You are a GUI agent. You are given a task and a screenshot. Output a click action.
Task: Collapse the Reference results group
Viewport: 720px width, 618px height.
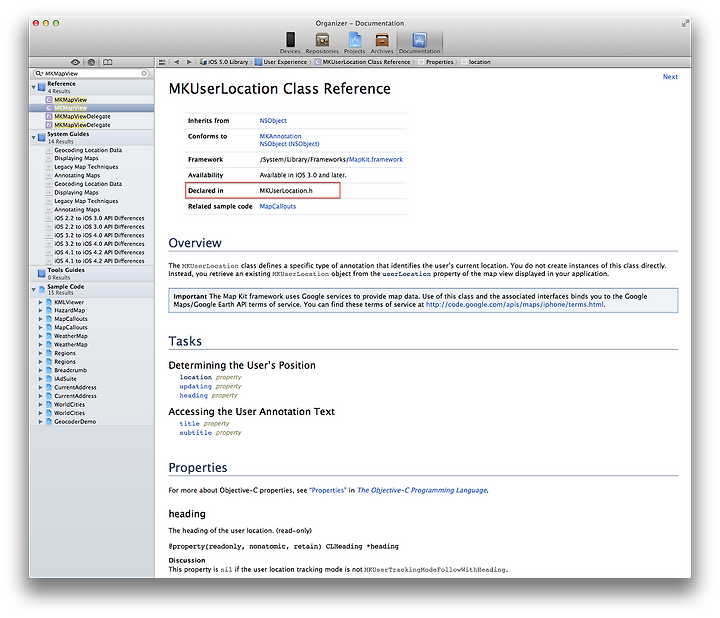coord(34,87)
